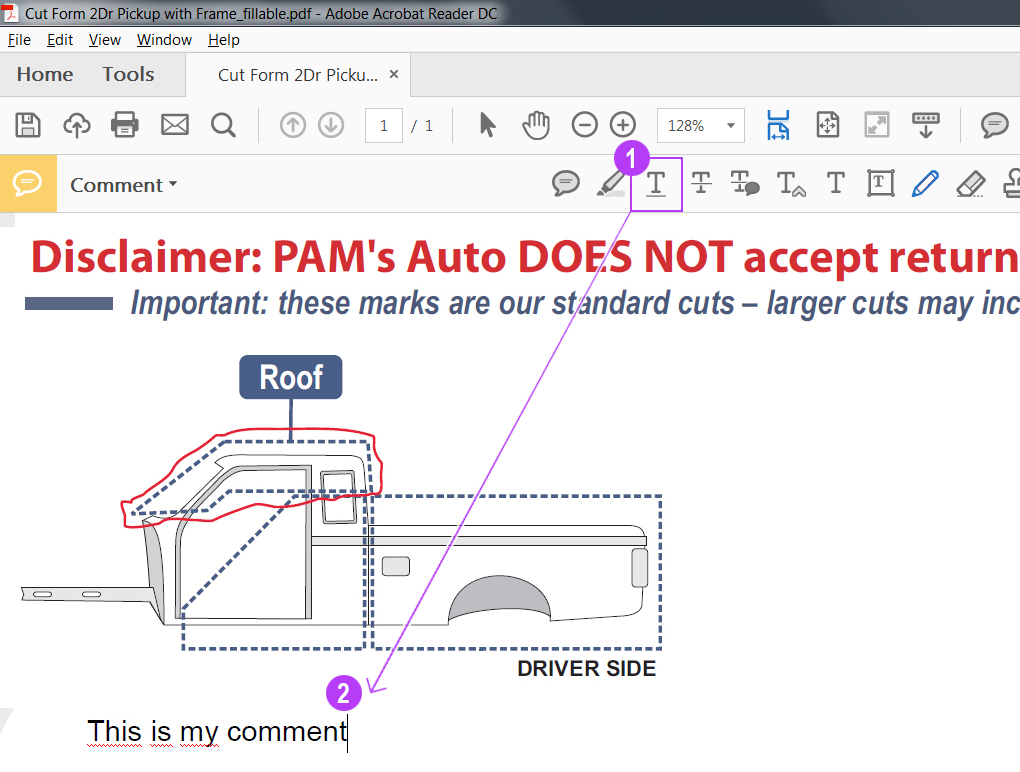Add a sticky note comment
This screenshot has width=1020, height=772.
point(565,183)
